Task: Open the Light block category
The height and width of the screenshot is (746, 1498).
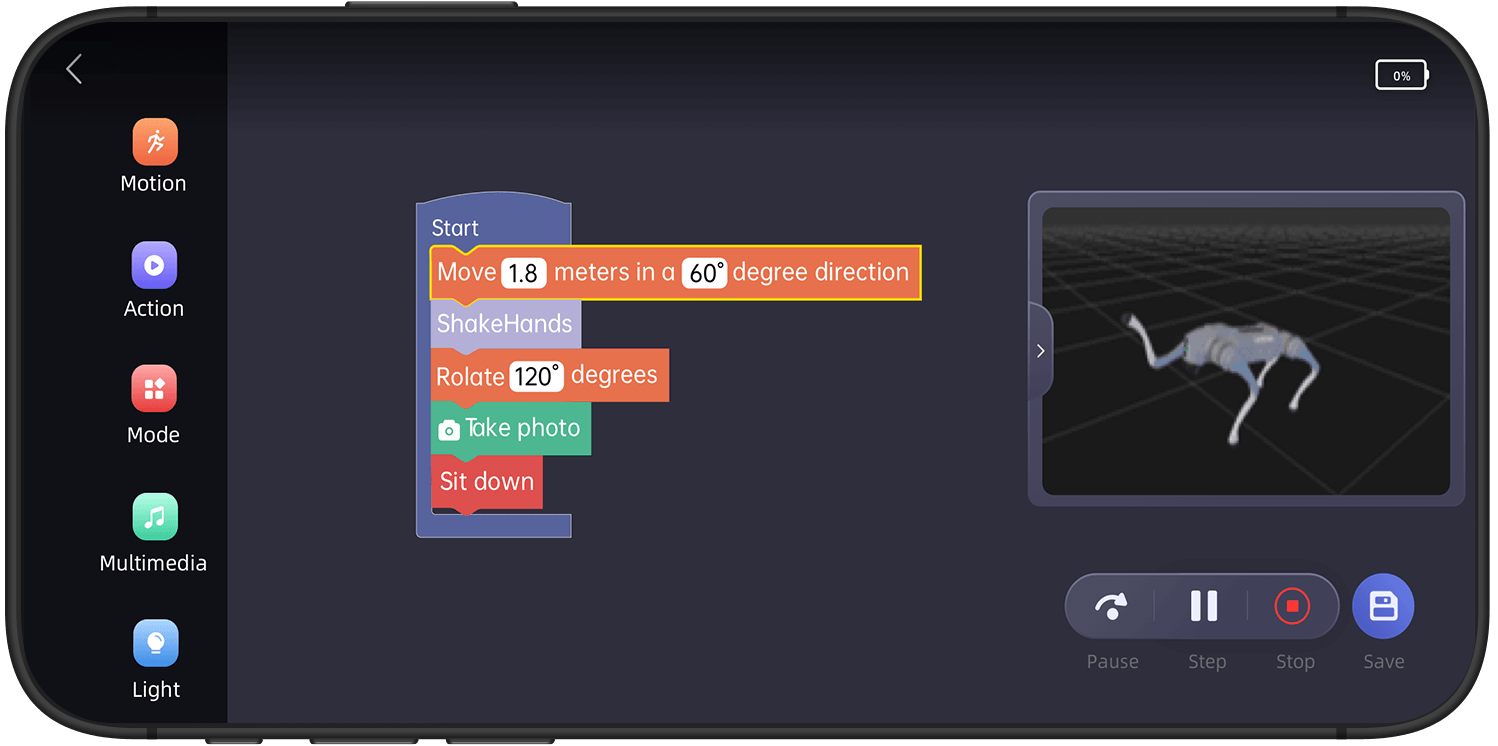Action: (155, 643)
